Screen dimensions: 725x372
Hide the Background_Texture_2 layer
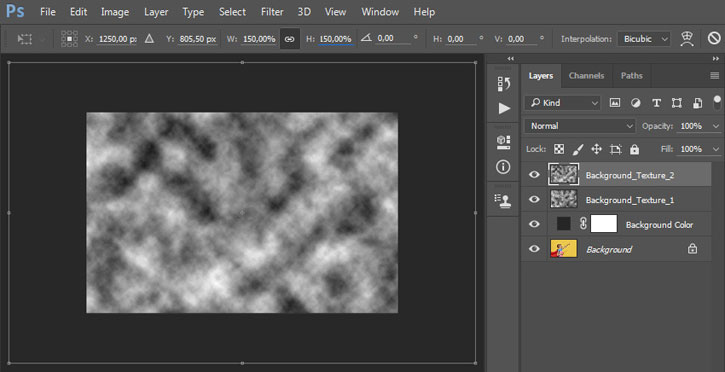pyautogui.click(x=534, y=175)
